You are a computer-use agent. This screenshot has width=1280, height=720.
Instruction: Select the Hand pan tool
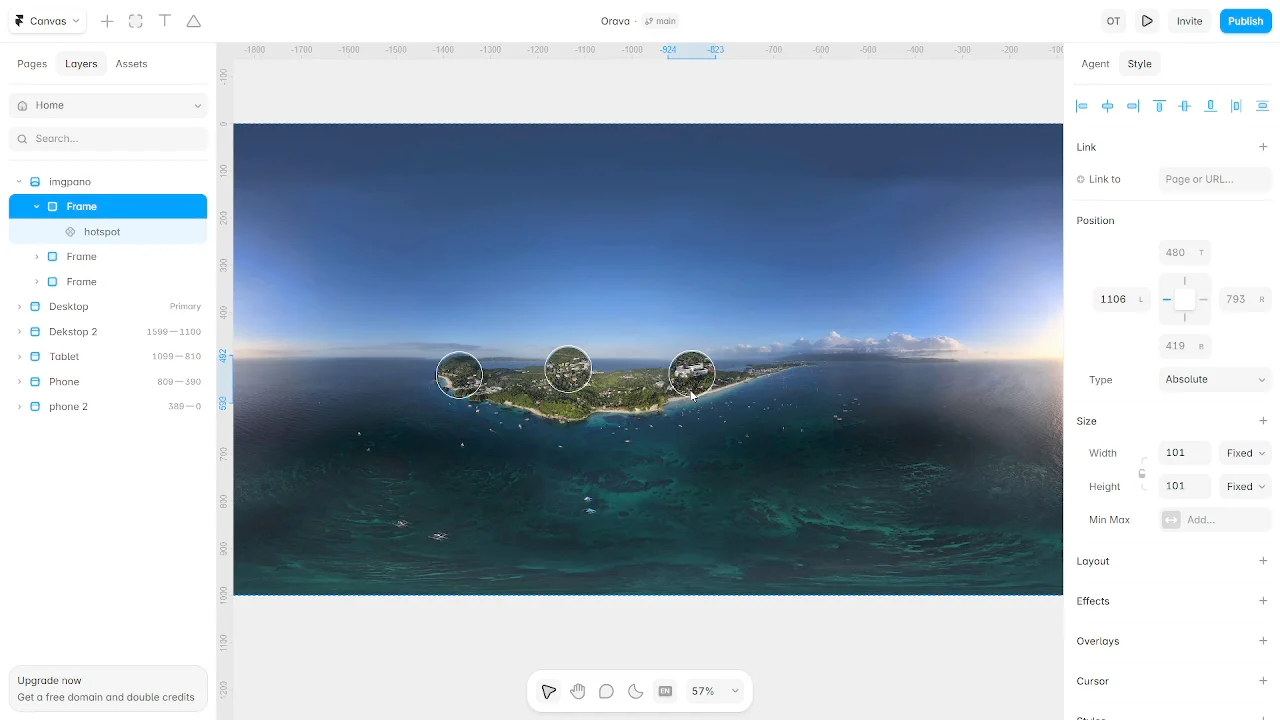pos(578,691)
